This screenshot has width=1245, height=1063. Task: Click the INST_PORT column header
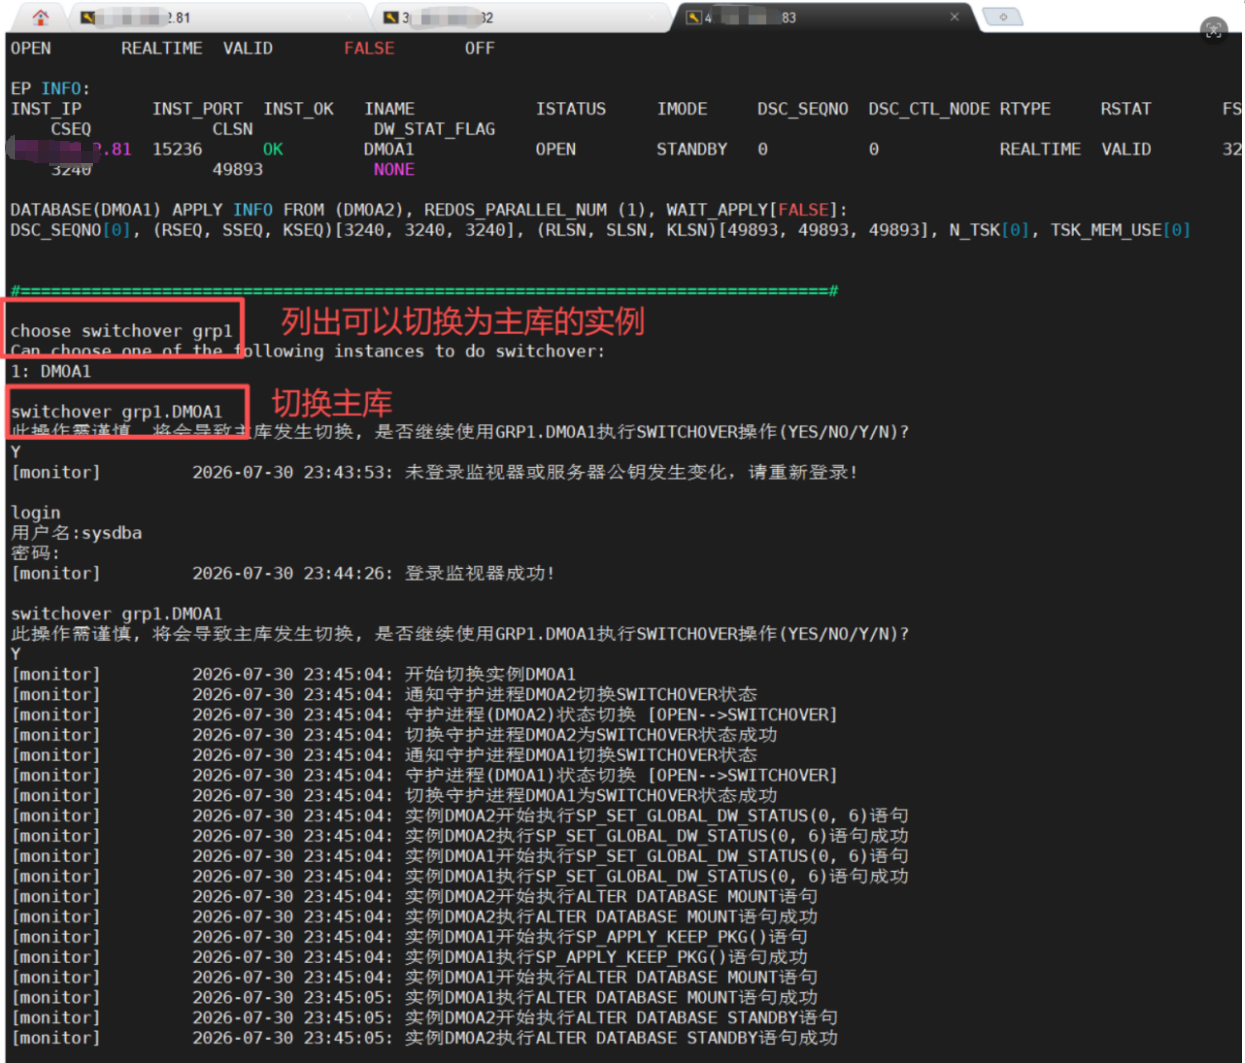197,108
